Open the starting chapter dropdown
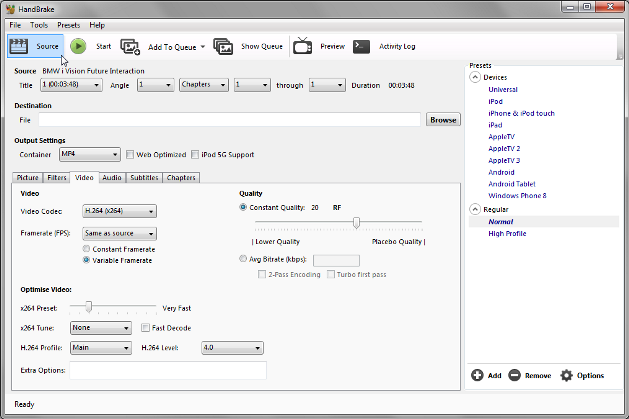Screen dimensions: 629x419 click(x=252, y=85)
